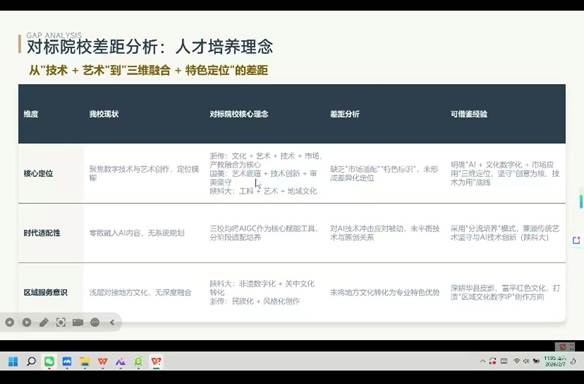Open Windows Start menu
584x384 pixels.
[x=13, y=361]
